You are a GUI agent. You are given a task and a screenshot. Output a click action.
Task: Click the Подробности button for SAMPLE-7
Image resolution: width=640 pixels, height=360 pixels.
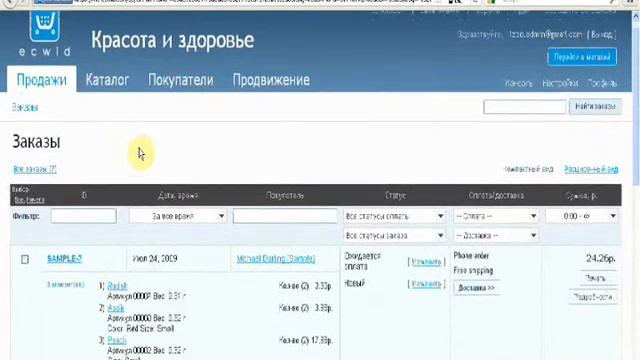(593, 297)
